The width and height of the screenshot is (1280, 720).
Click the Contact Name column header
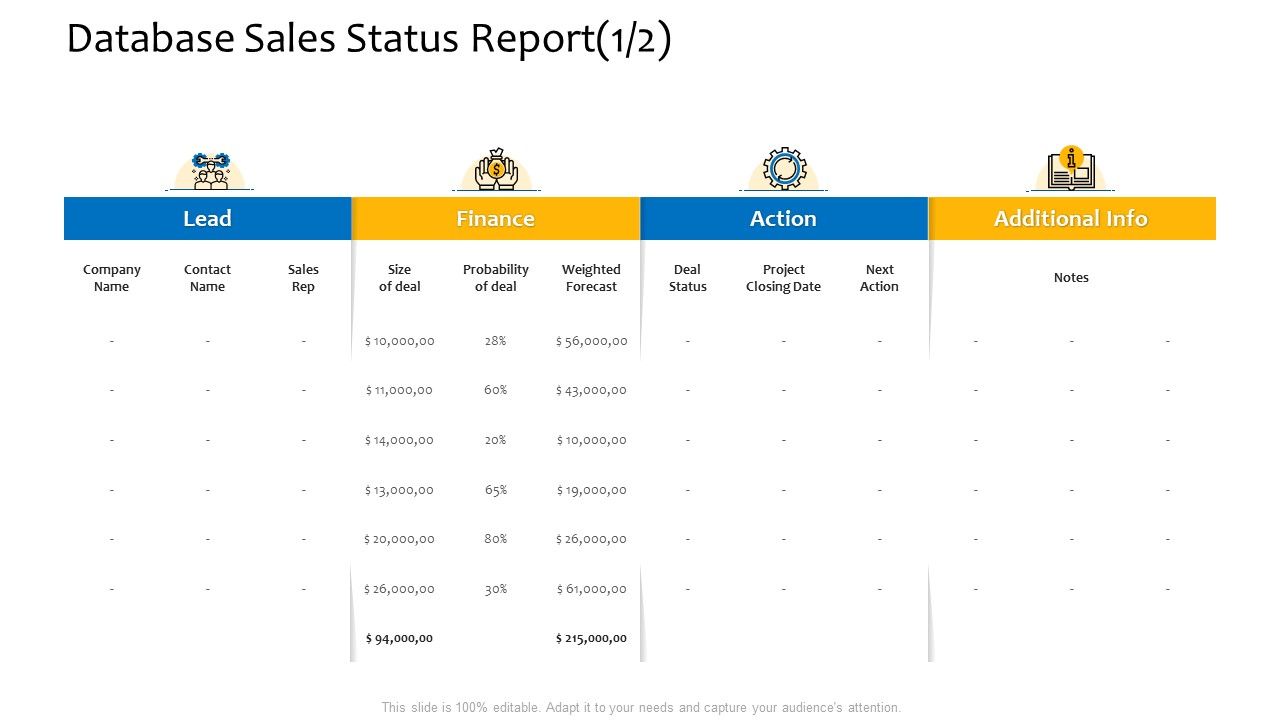(208, 278)
